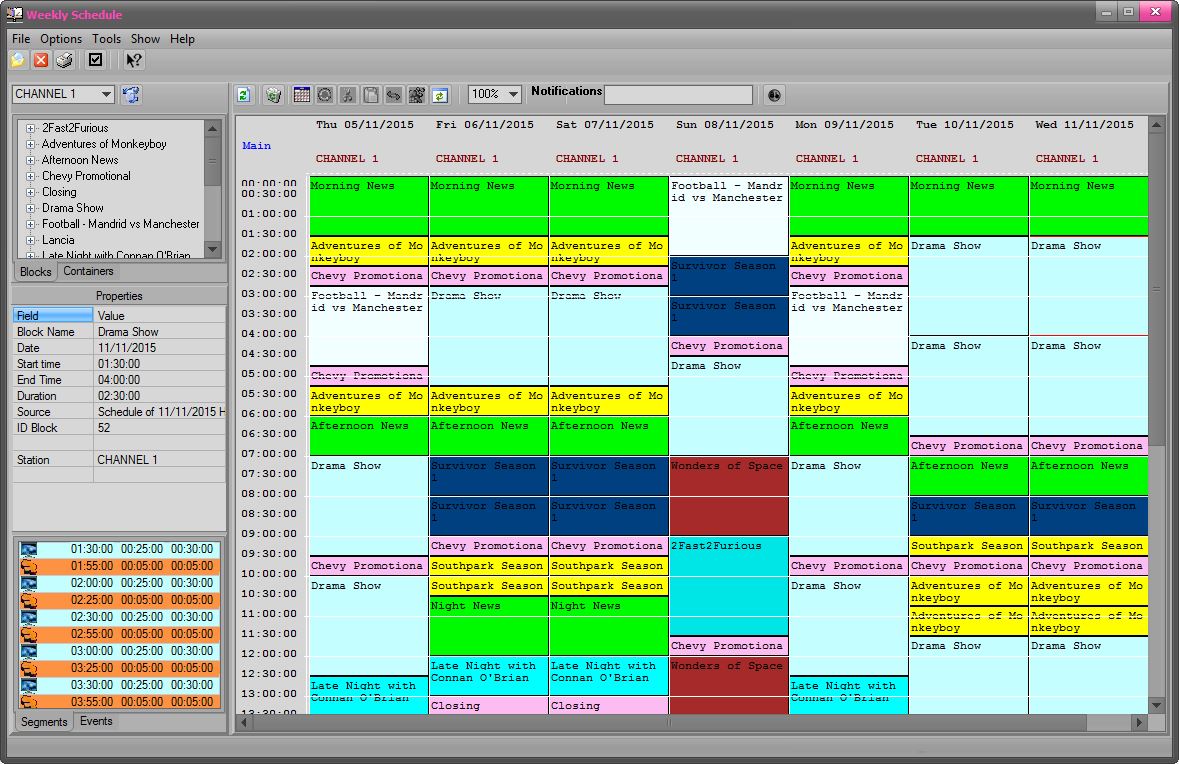Click the scissors cut icon
Image resolution: width=1179 pixels, height=764 pixels.
pos(348,94)
